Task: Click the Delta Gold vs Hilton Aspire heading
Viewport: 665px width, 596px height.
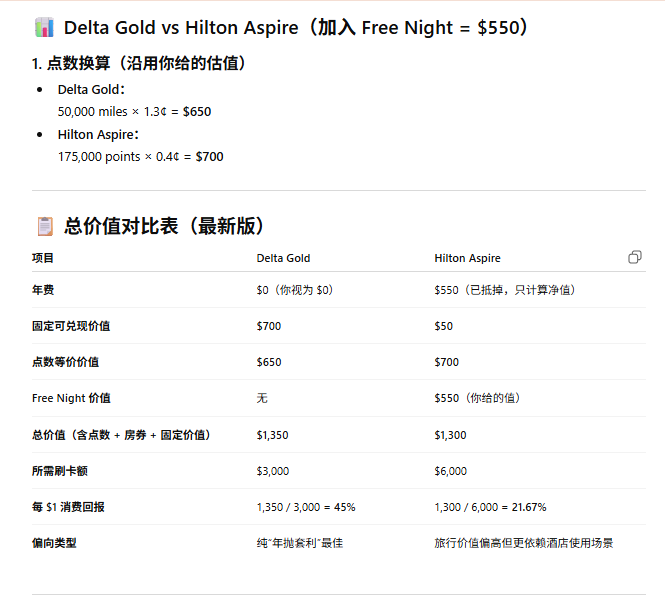Action: (x=295, y=28)
